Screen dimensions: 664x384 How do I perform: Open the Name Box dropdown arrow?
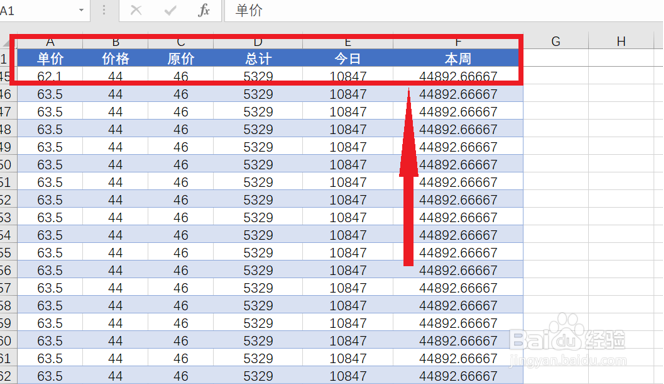click(x=81, y=10)
